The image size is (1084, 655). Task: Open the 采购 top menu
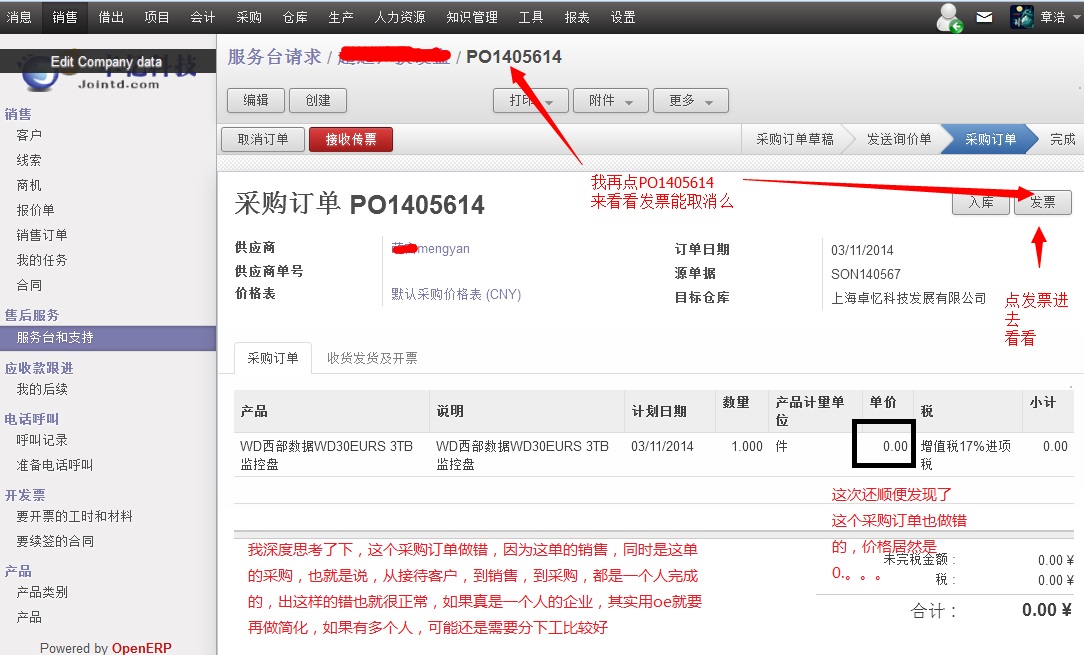pos(249,17)
